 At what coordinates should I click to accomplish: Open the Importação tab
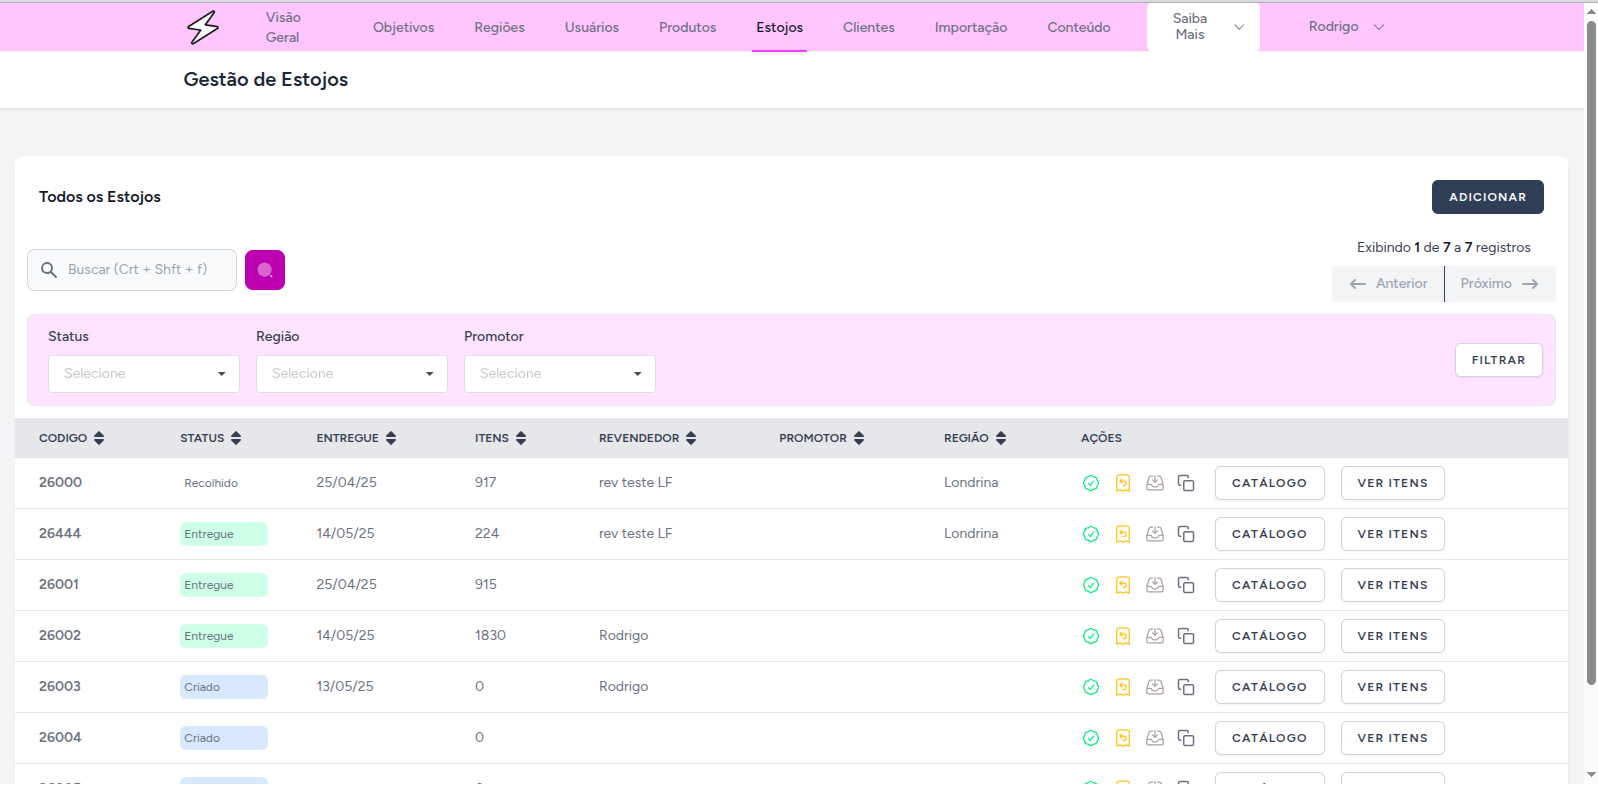[x=971, y=27]
